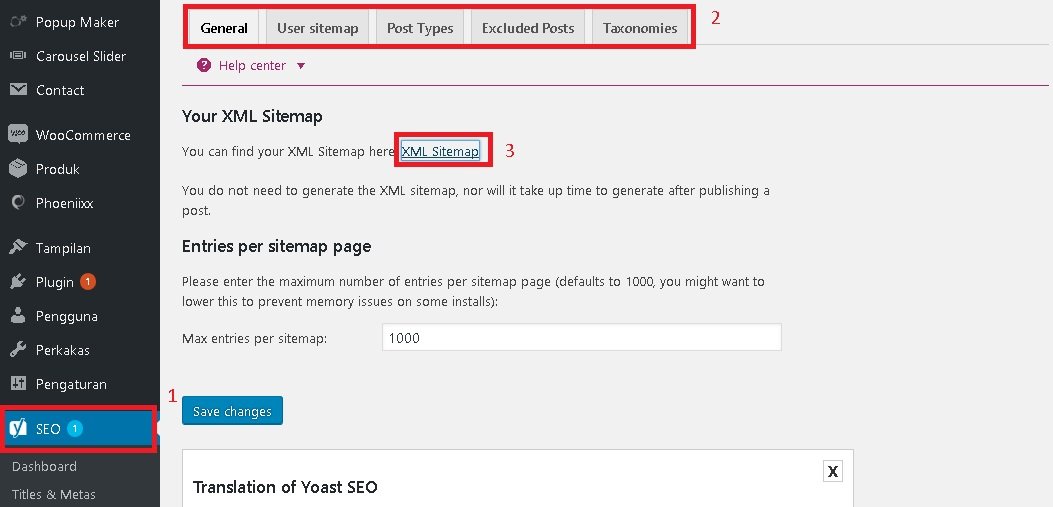Open WooCommerce via its sidebar icon
Viewport: 1053px width, 507px height.
coord(18,135)
